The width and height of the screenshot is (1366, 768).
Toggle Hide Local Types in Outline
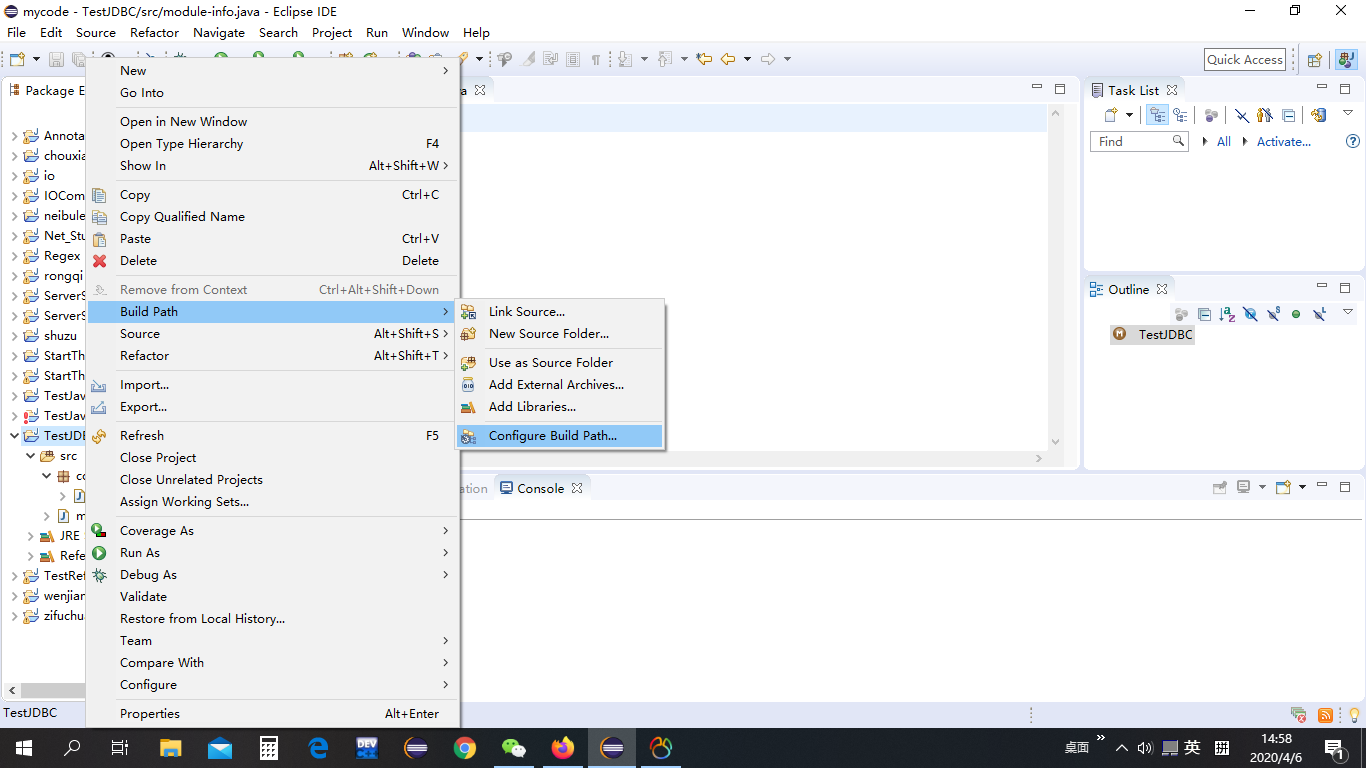click(1320, 314)
